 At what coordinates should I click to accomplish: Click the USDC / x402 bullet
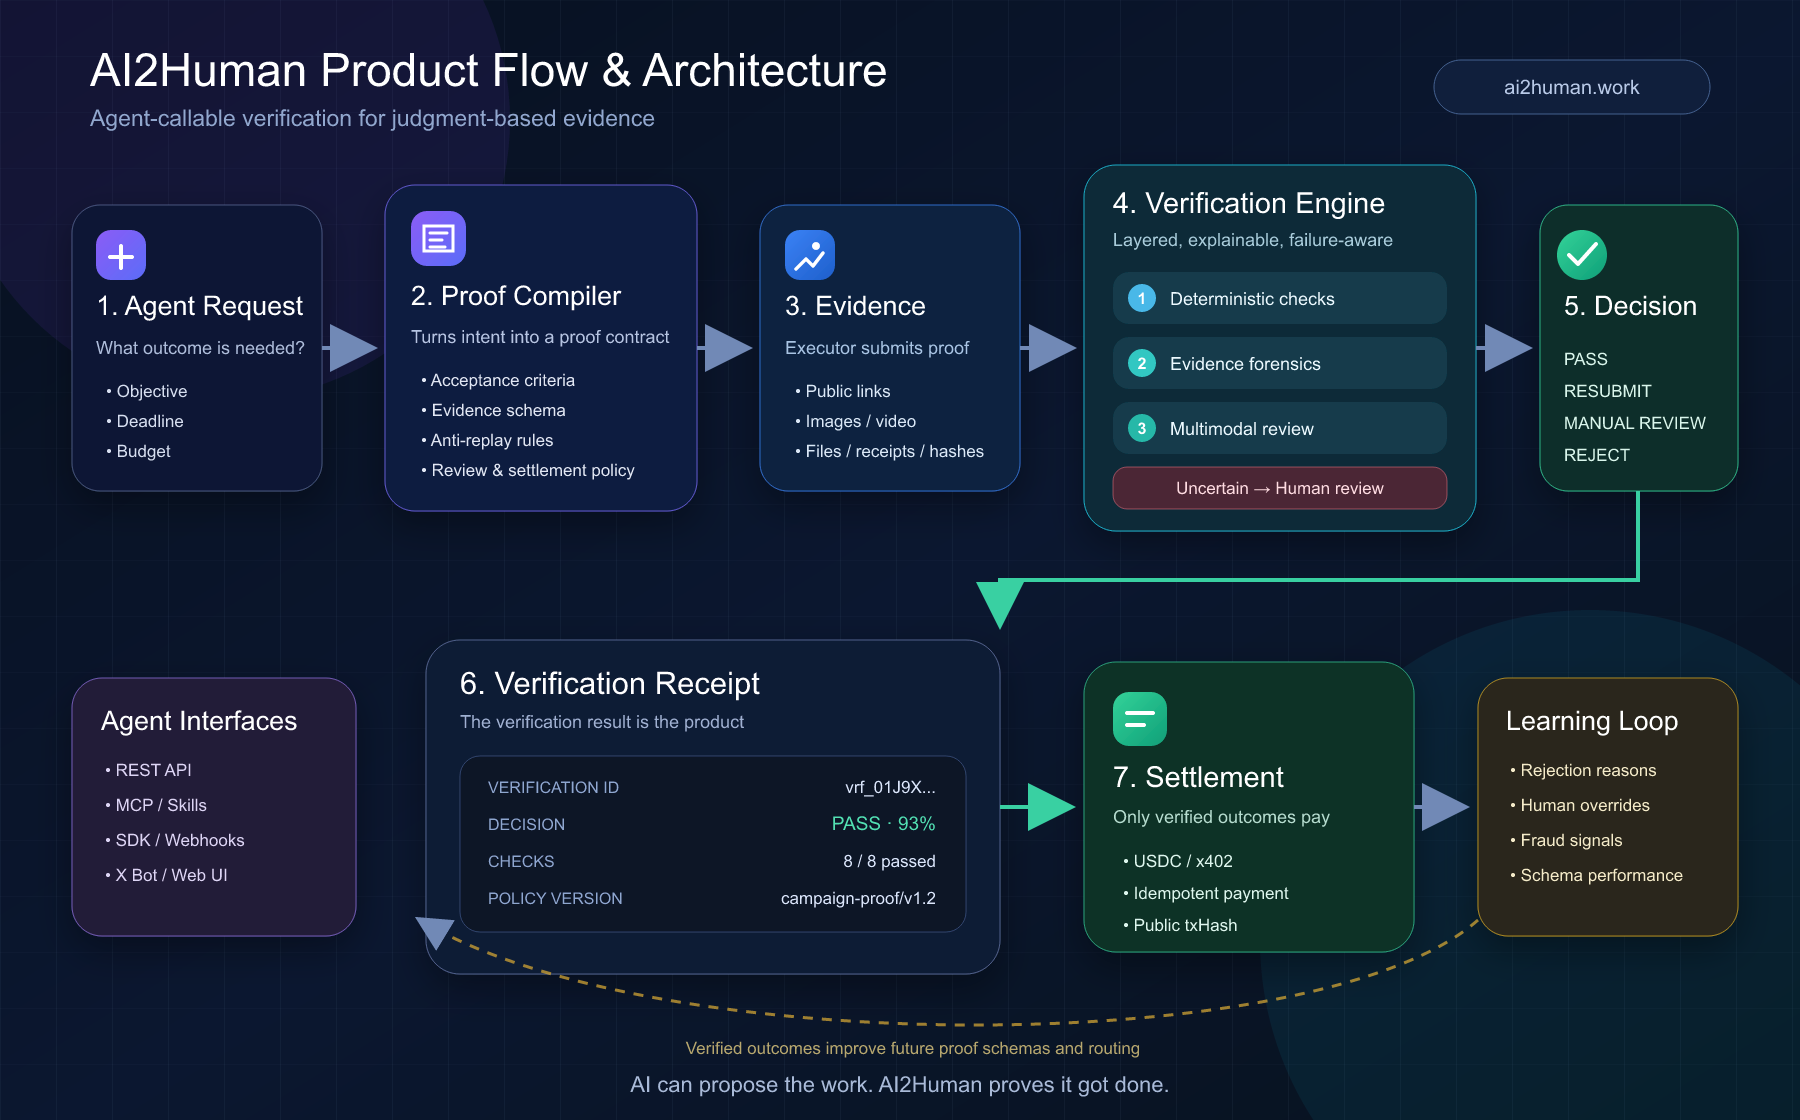(x=1178, y=861)
